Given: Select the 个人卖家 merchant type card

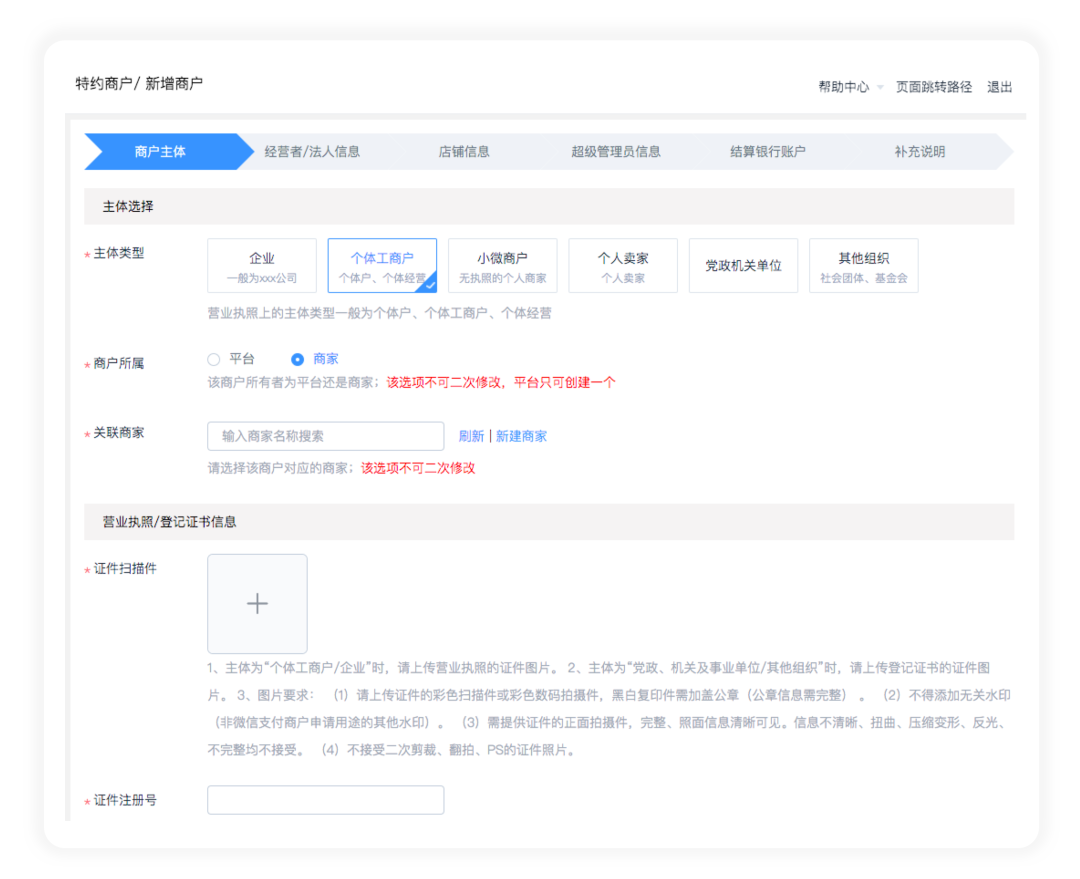Looking at the screenshot, I should pyautogui.click(x=623, y=265).
